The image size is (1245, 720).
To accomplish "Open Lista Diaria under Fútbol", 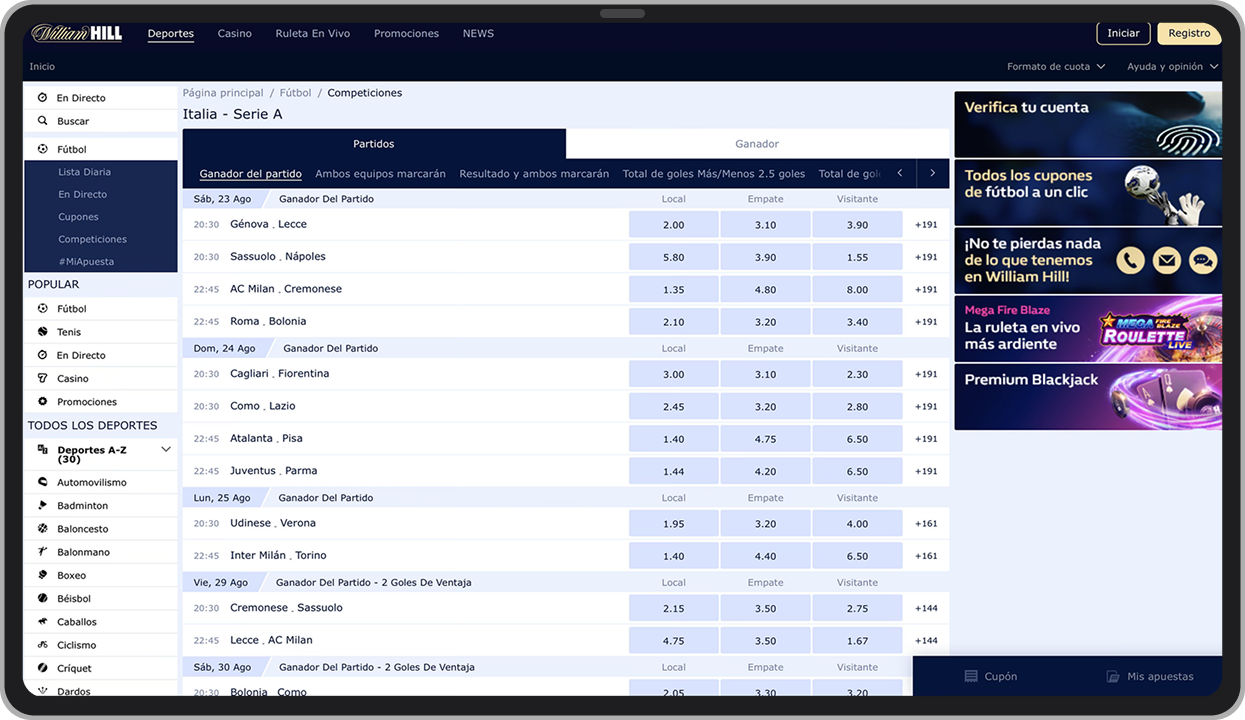I will point(84,172).
